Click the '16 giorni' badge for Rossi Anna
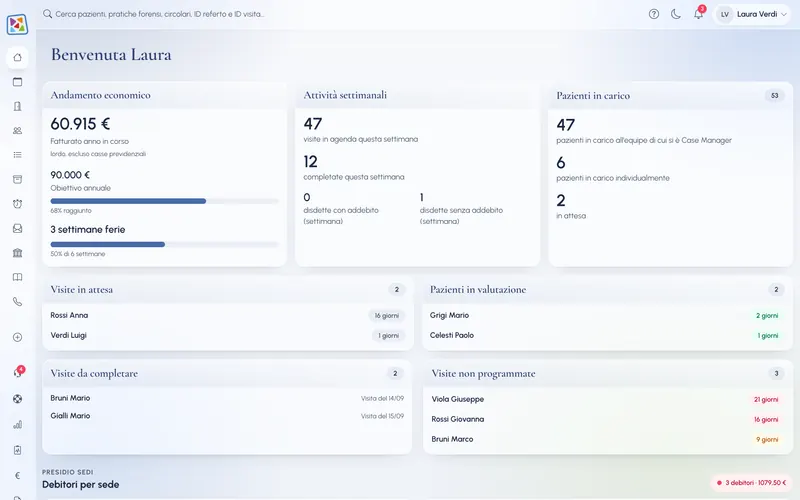The image size is (800, 500). click(387, 315)
